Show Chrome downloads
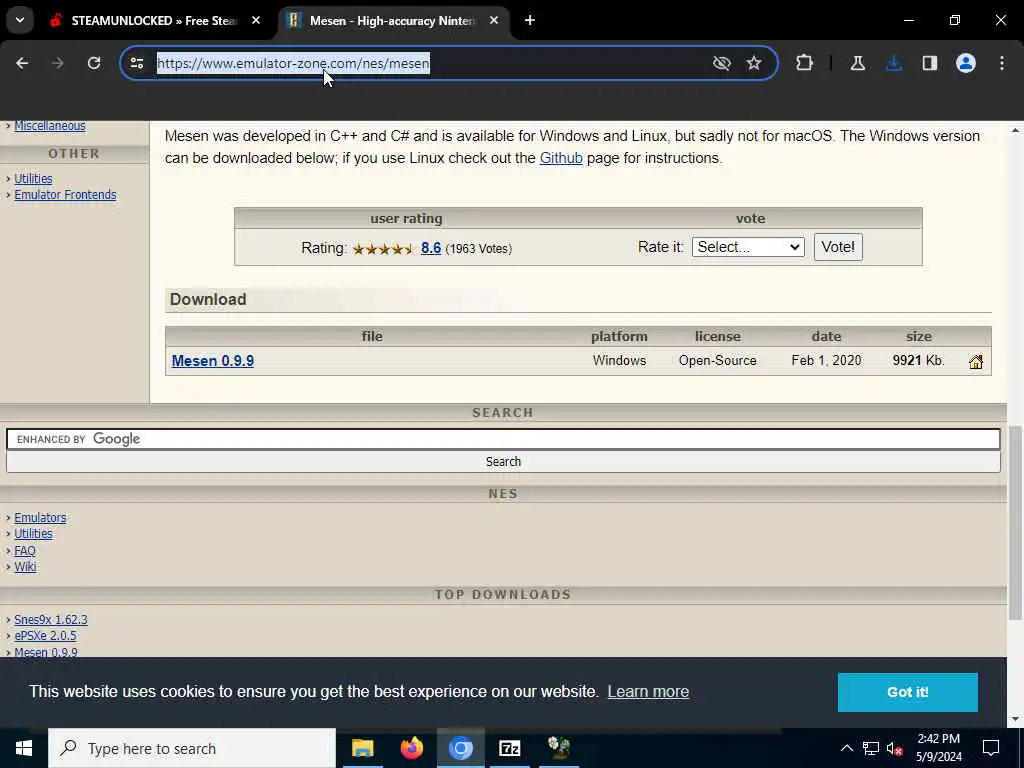Image resolution: width=1024 pixels, height=768 pixels. [894, 63]
